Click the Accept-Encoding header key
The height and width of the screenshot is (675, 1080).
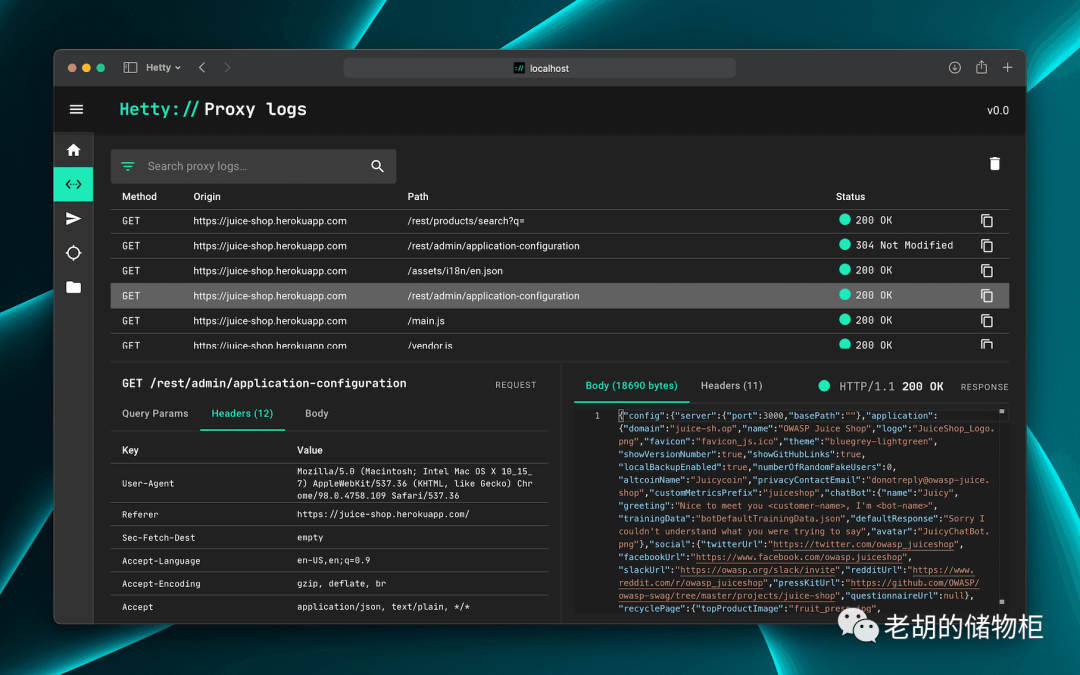pos(161,583)
